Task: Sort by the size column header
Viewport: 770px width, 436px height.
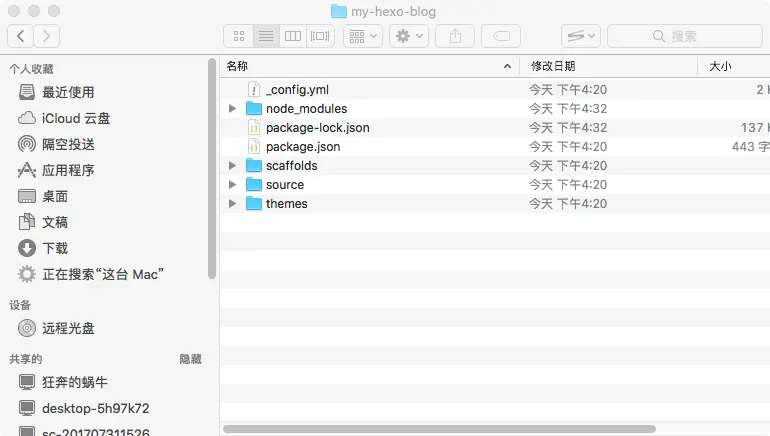Action: pos(734,66)
